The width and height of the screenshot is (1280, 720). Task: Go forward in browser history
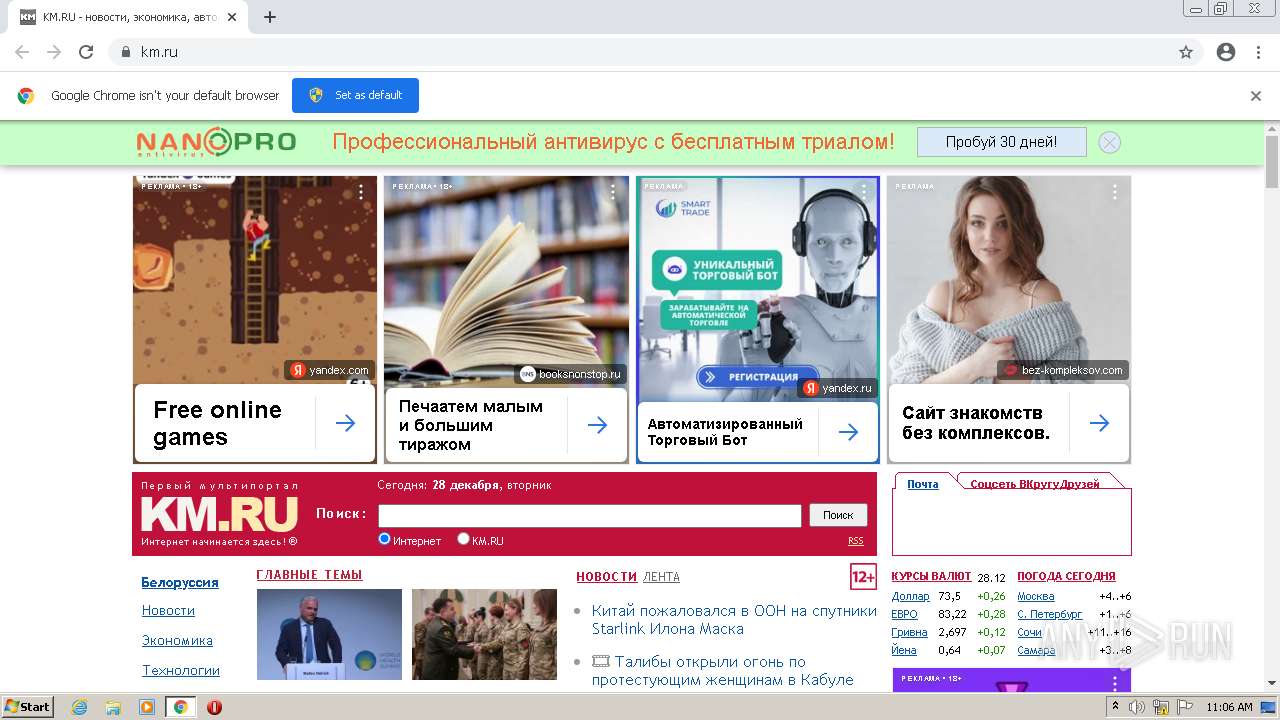point(54,52)
